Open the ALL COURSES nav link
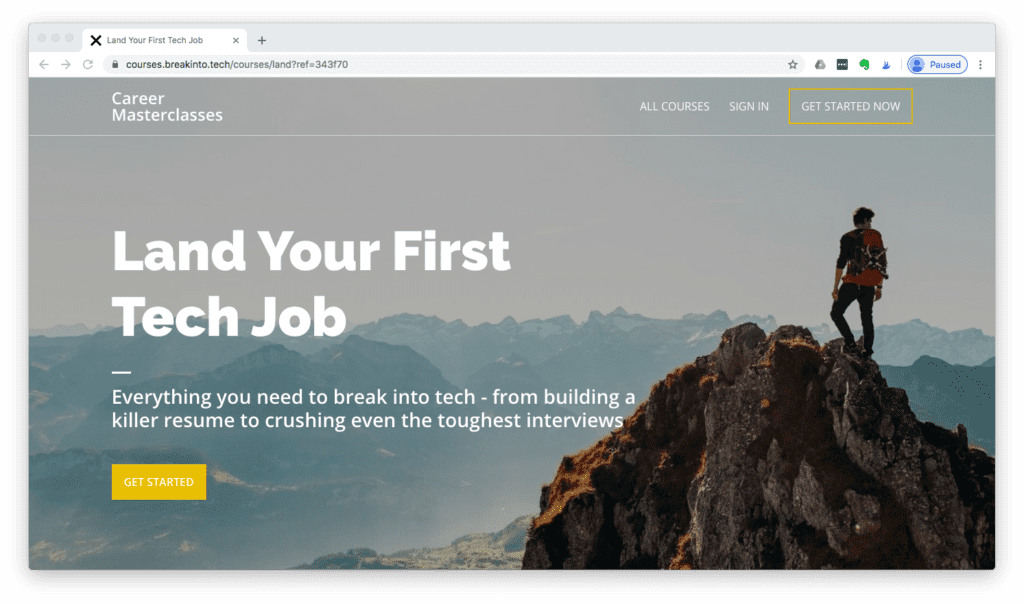 coord(674,106)
